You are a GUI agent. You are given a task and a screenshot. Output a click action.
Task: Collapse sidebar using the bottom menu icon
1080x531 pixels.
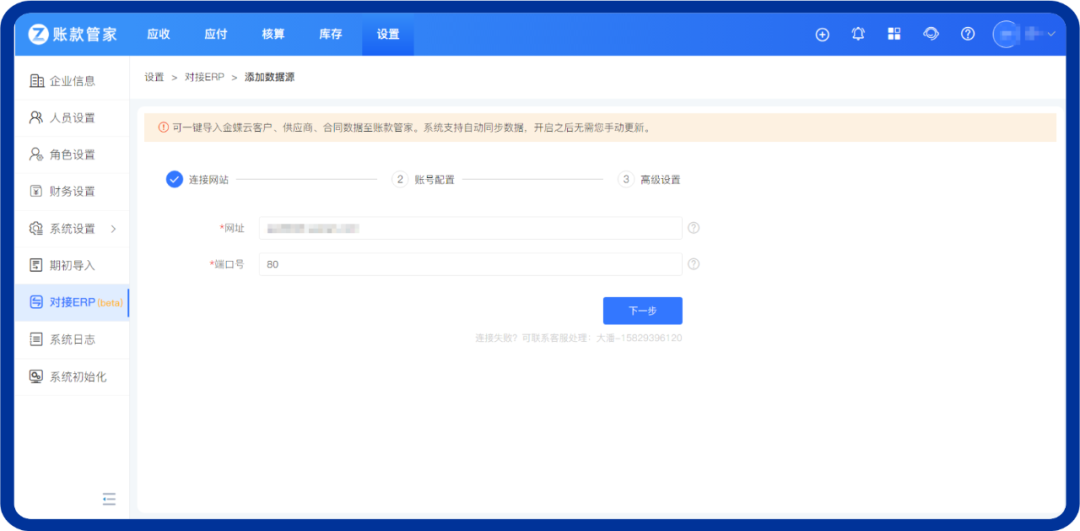[109, 499]
